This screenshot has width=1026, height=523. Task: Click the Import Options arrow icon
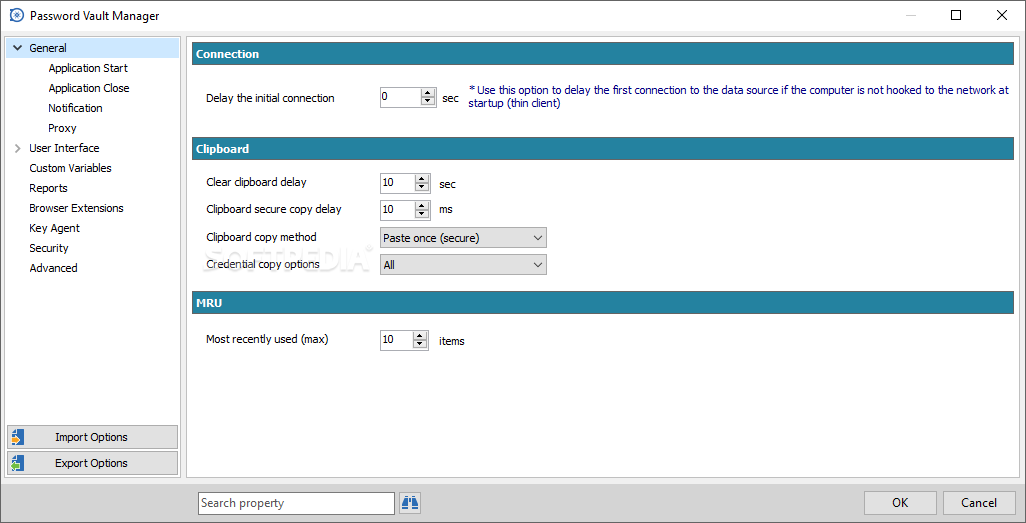point(17,437)
